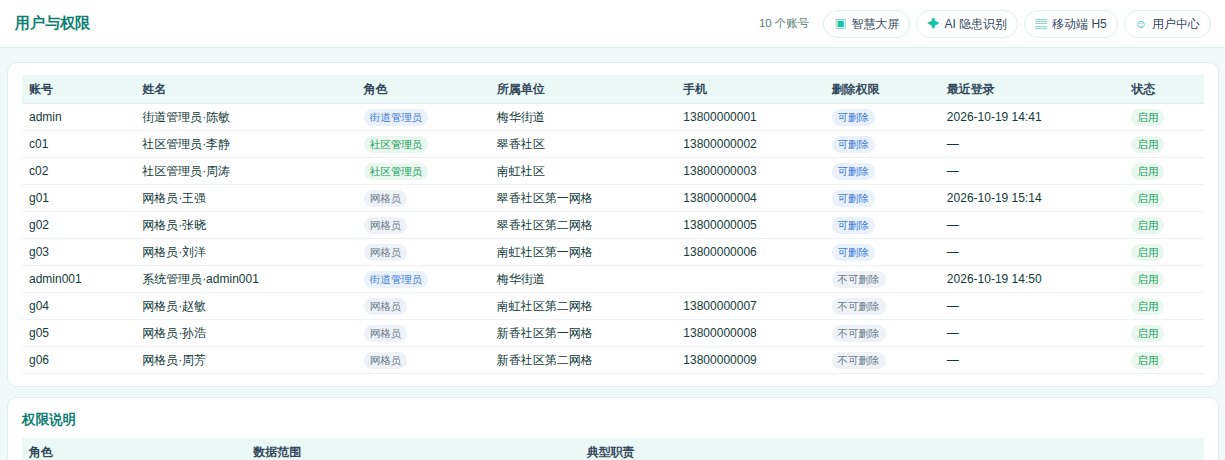The height and width of the screenshot is (460, 1225).
Task: Select account g02 cell
Action: pyautogui.click(x=39, y=225)
